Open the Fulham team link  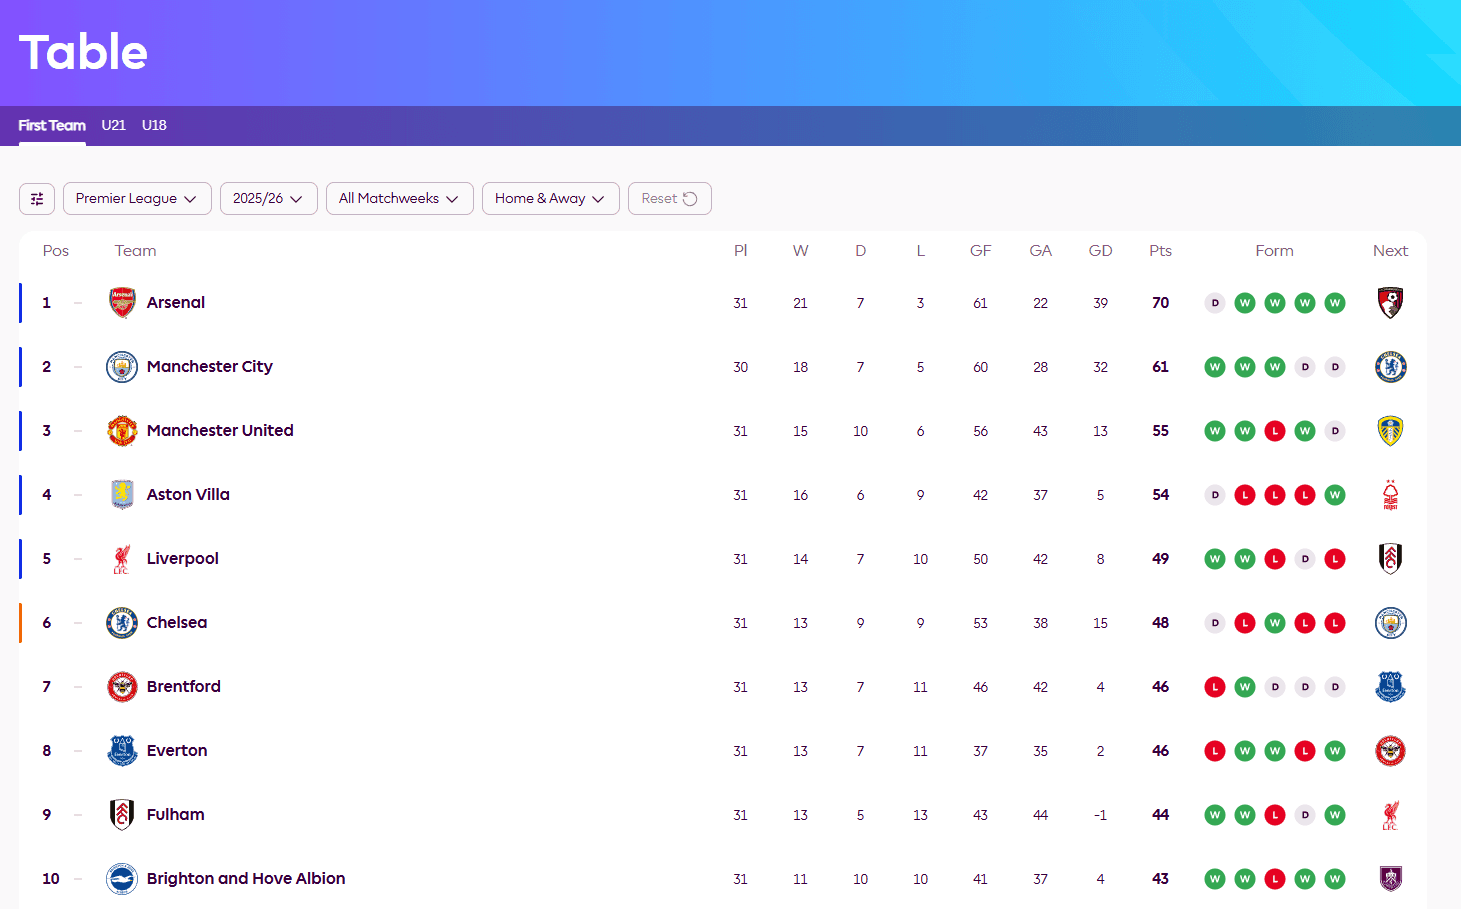[176, 814]
